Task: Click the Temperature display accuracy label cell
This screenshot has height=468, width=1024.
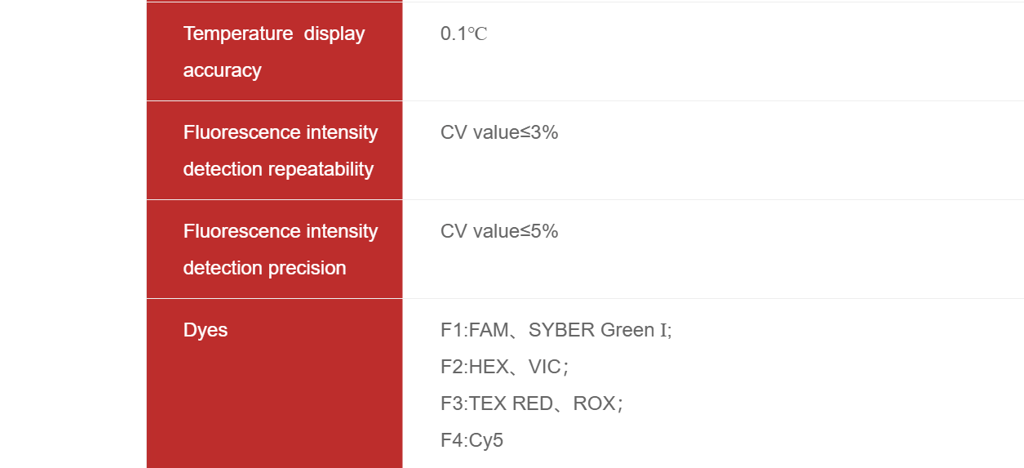Action: tap(274, 51)
